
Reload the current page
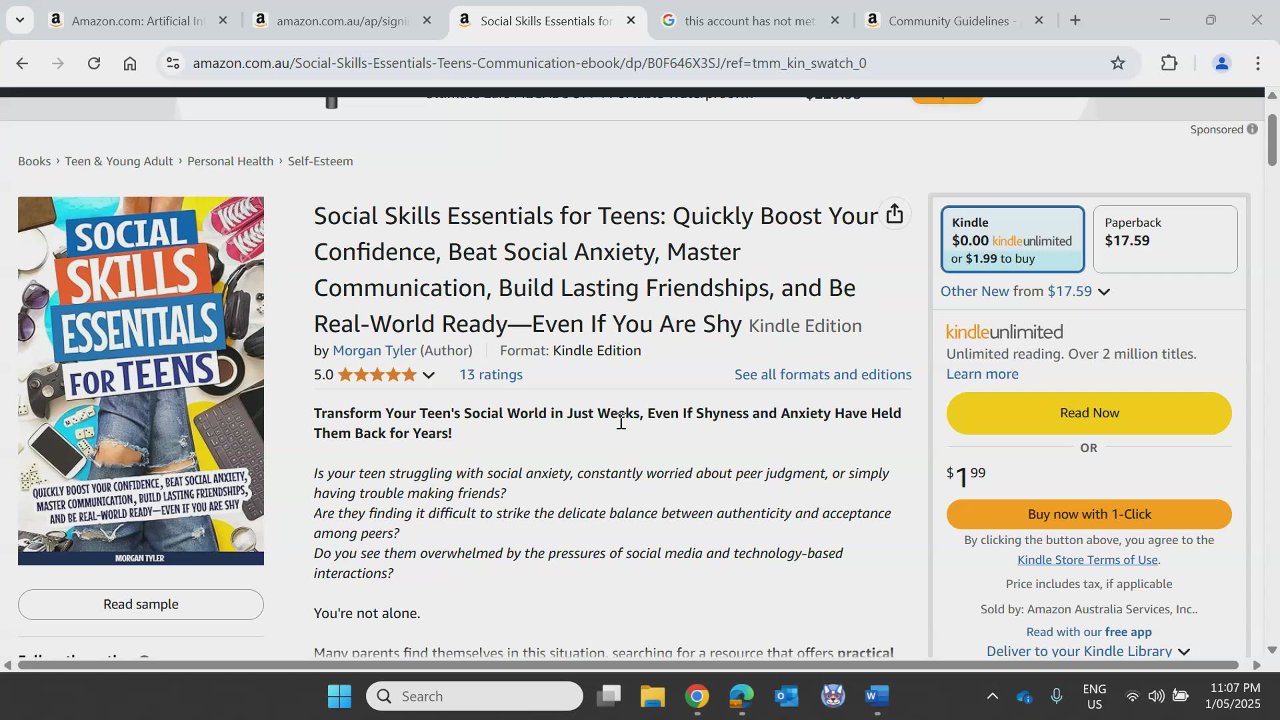pyautogui.click(x=94, y=63)
